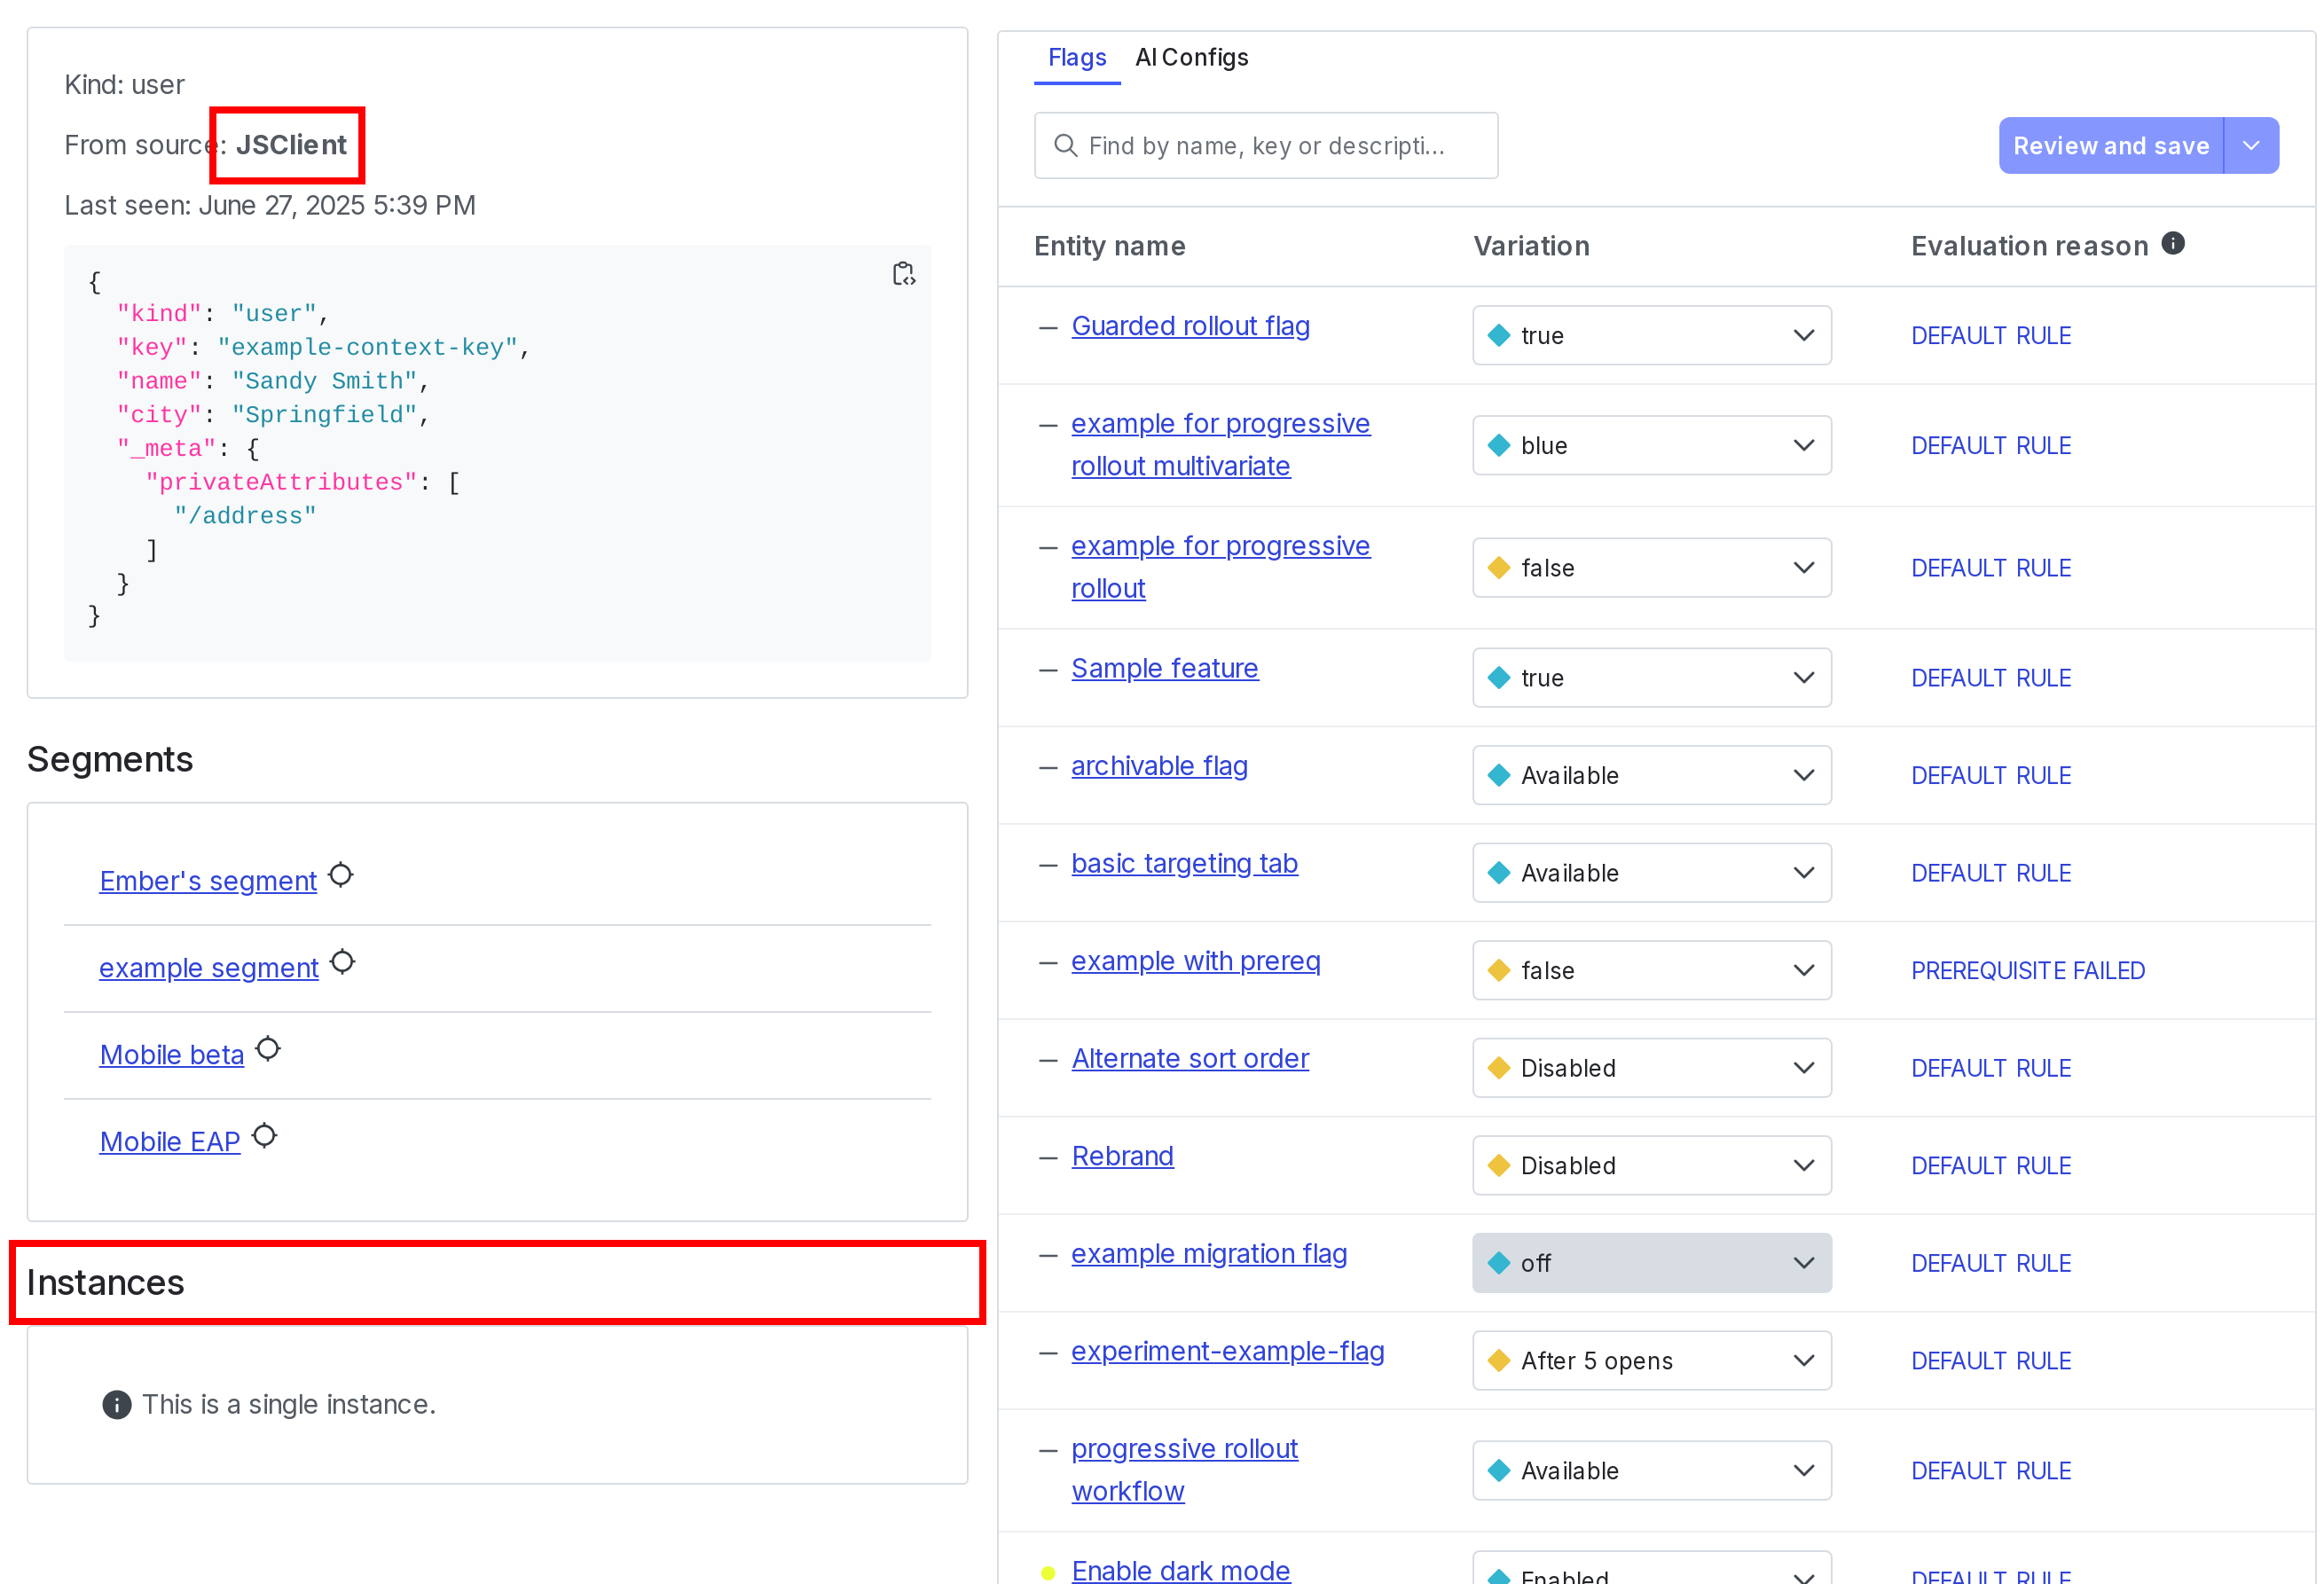Click the target icon beside Ember's segment
The width and height of the screenshot is (2324, 1584).
(341, 875)
